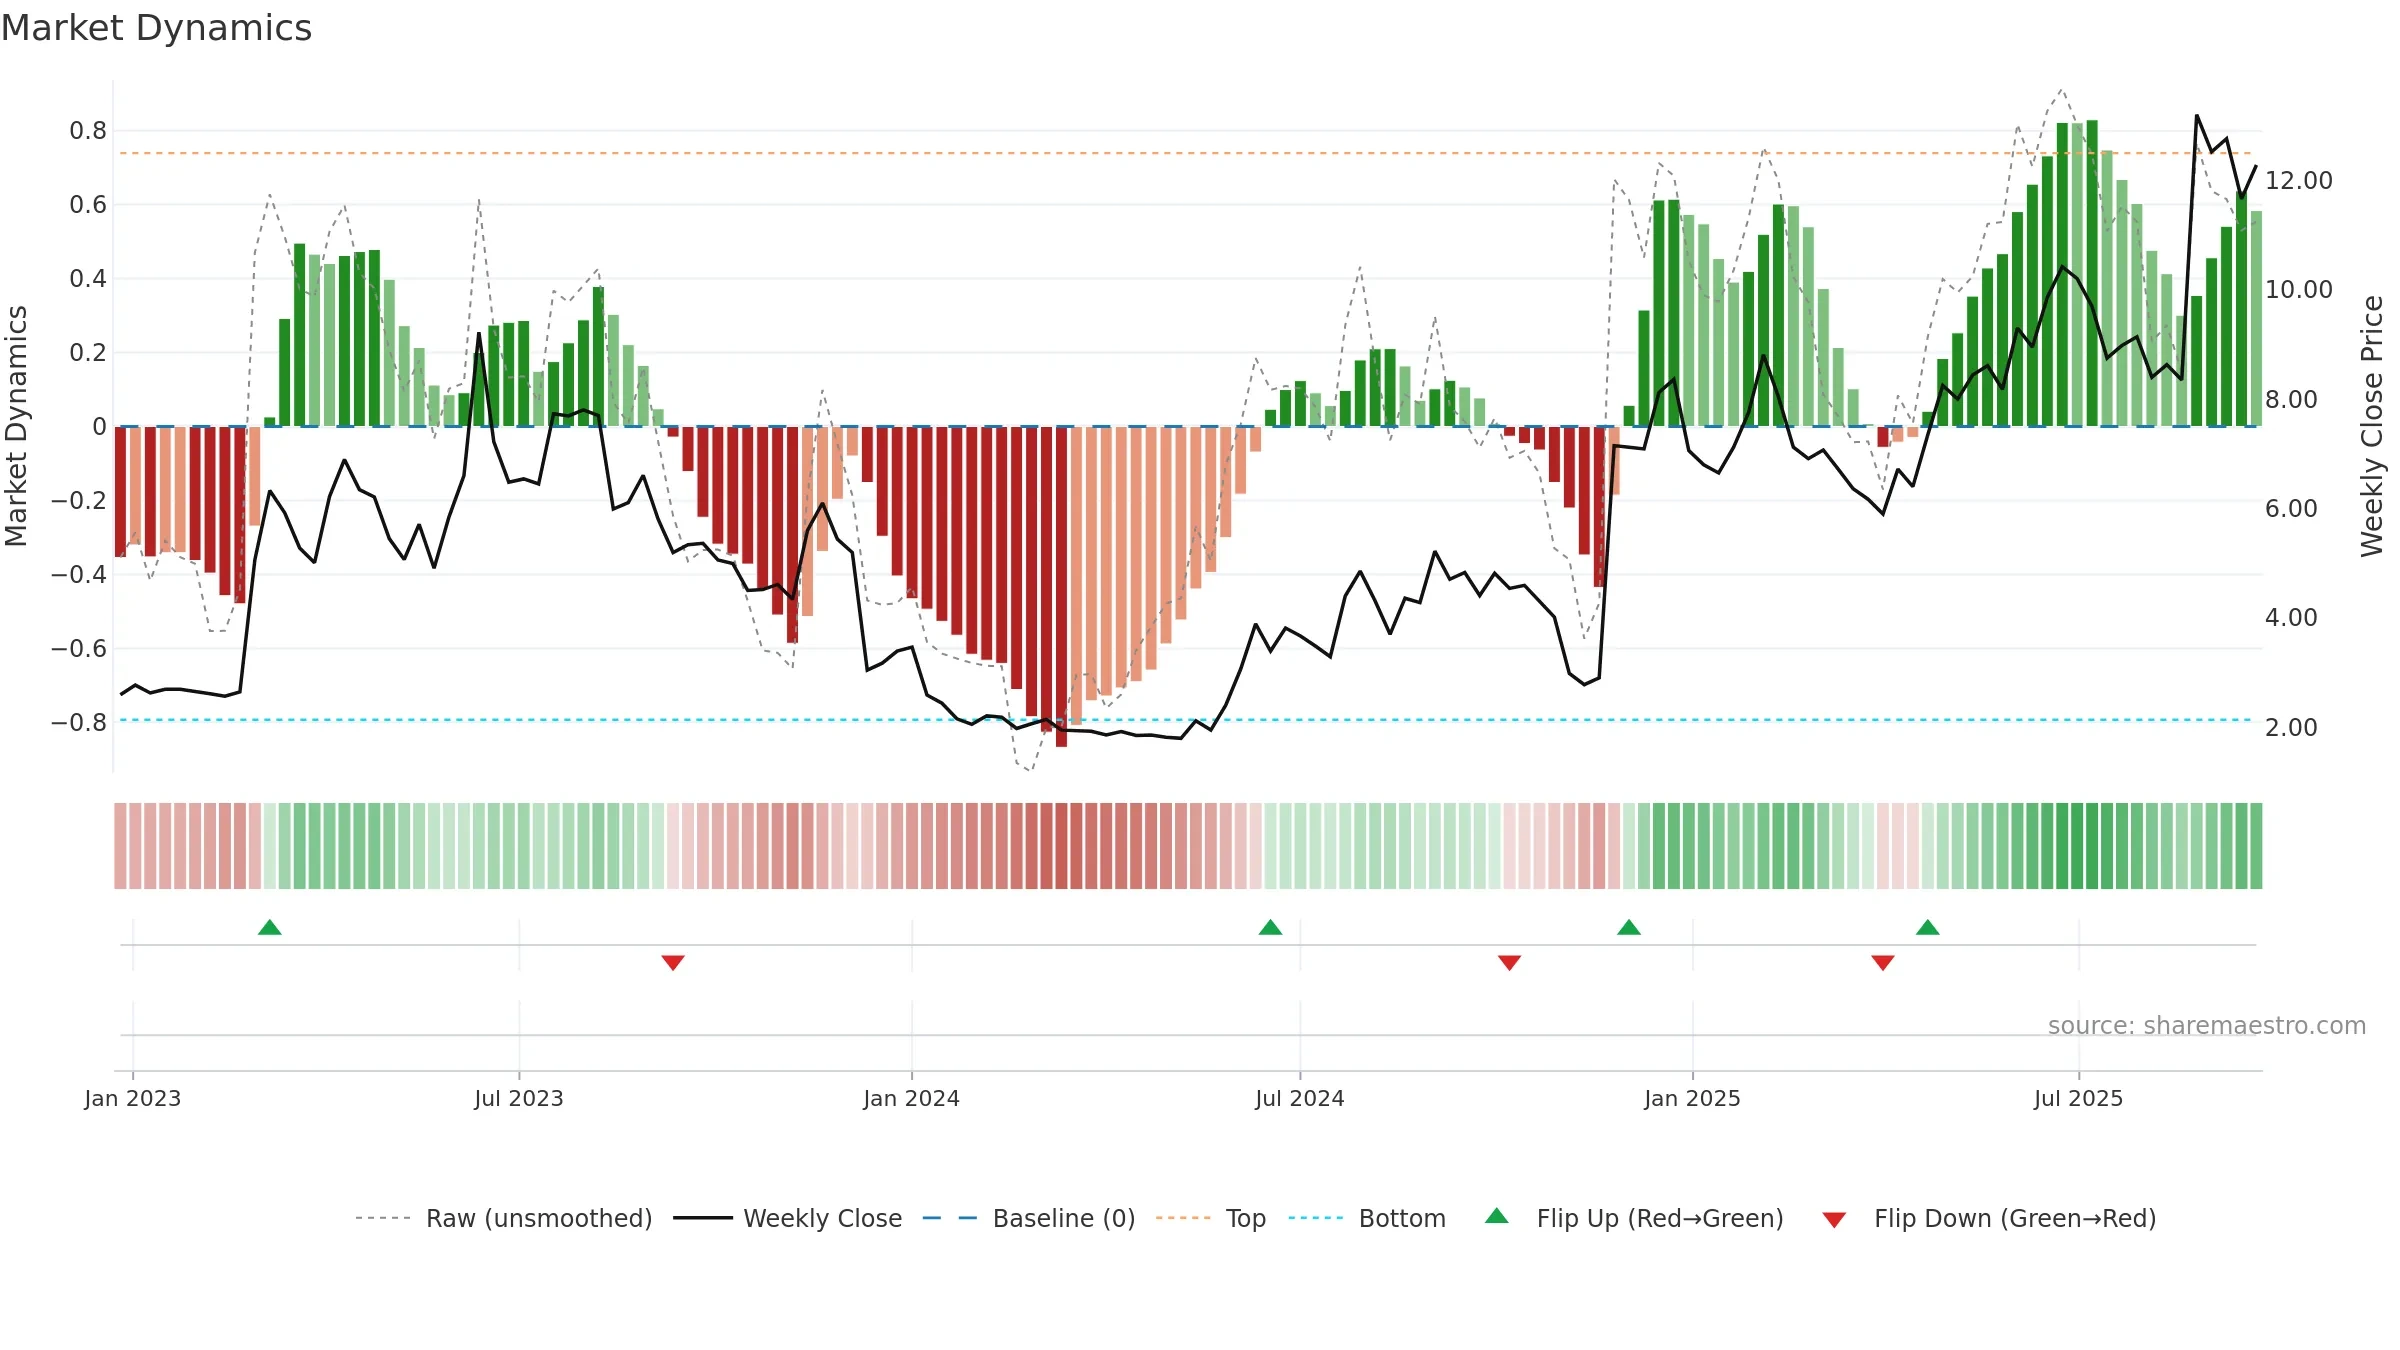Viewport: 2400px width, 1350px height.
Task: Click the Weekly Close Price axis title
Action: point(2372,426)
